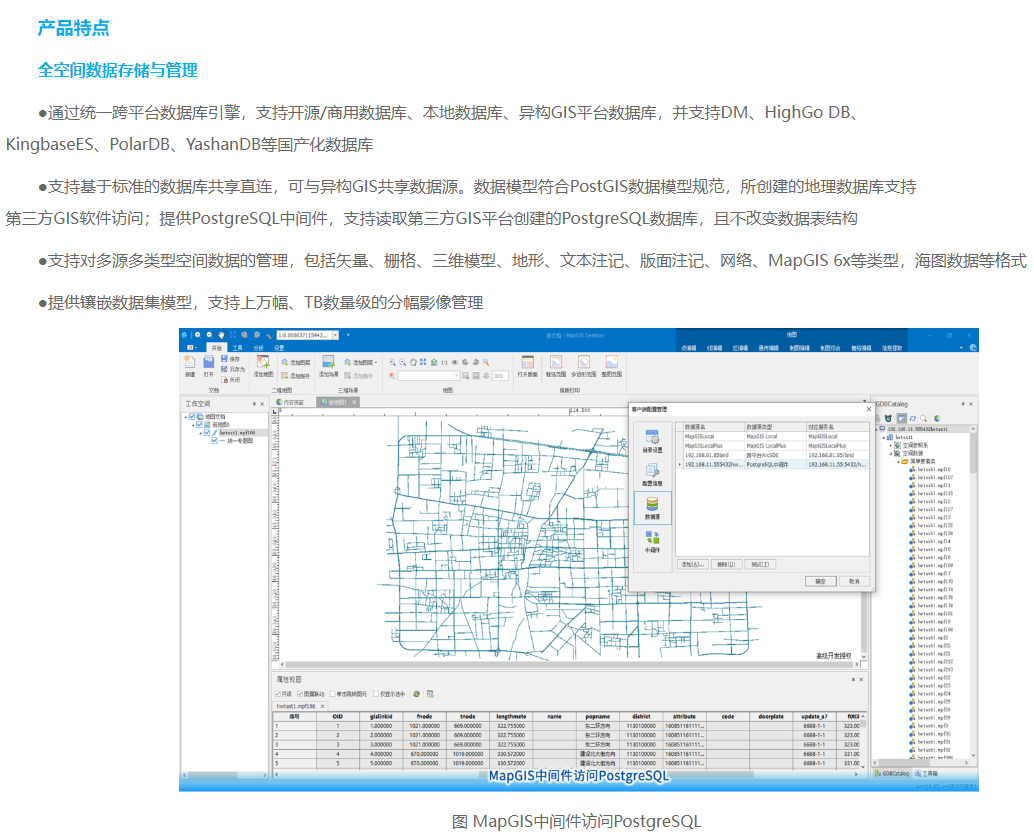This screenshot has width=1034, height=839.
Task: Click search magnifier in GDBCatalog toolbar
Action: (924, 418)
